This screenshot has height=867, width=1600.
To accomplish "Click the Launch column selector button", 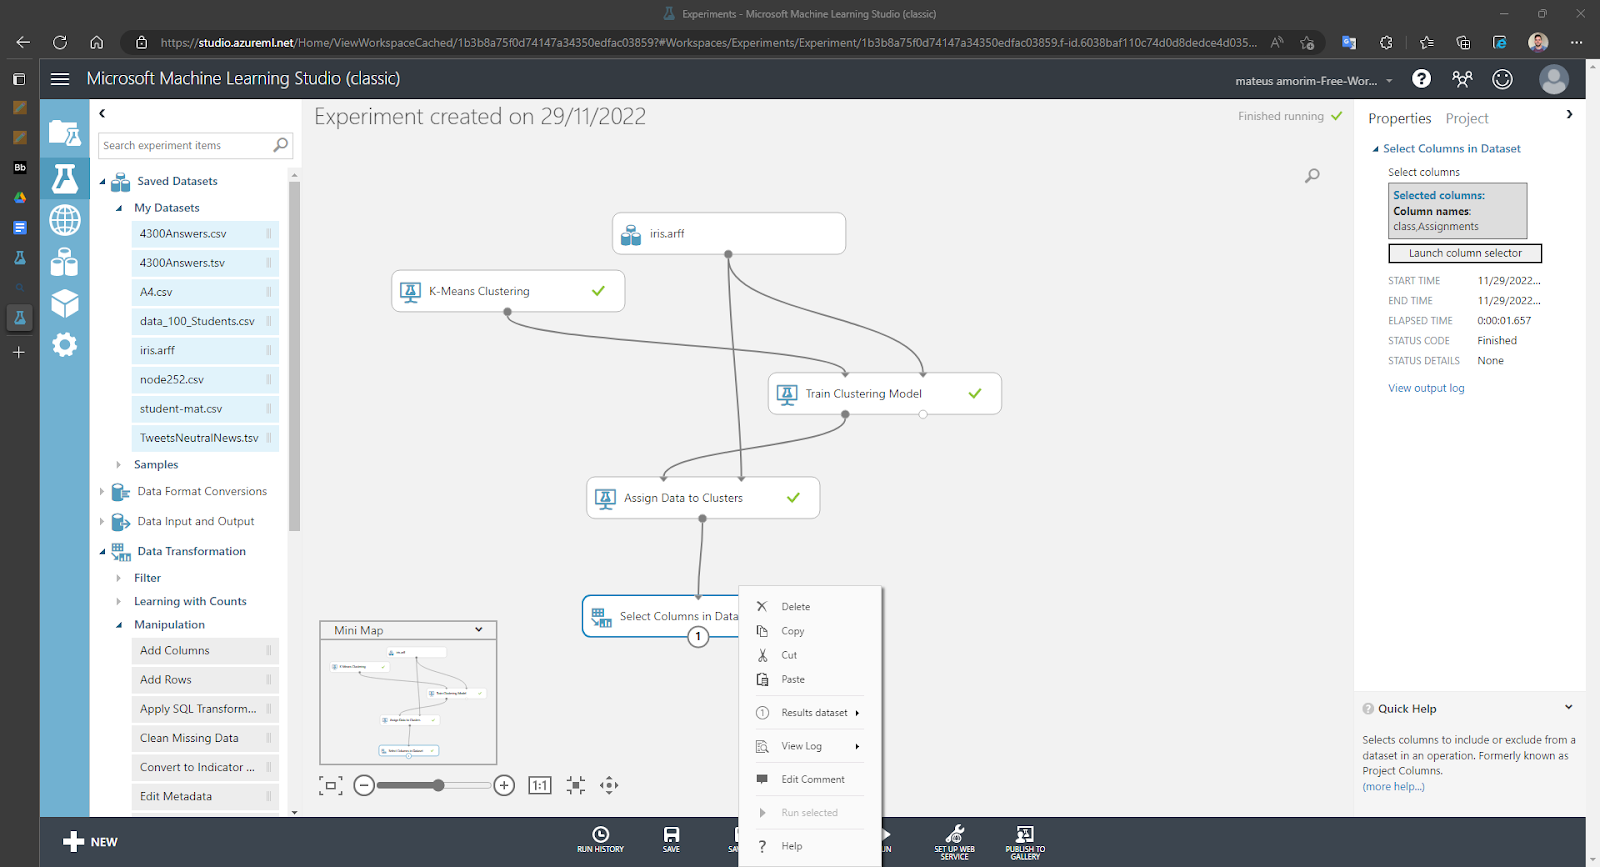I will coord(1465,254).
